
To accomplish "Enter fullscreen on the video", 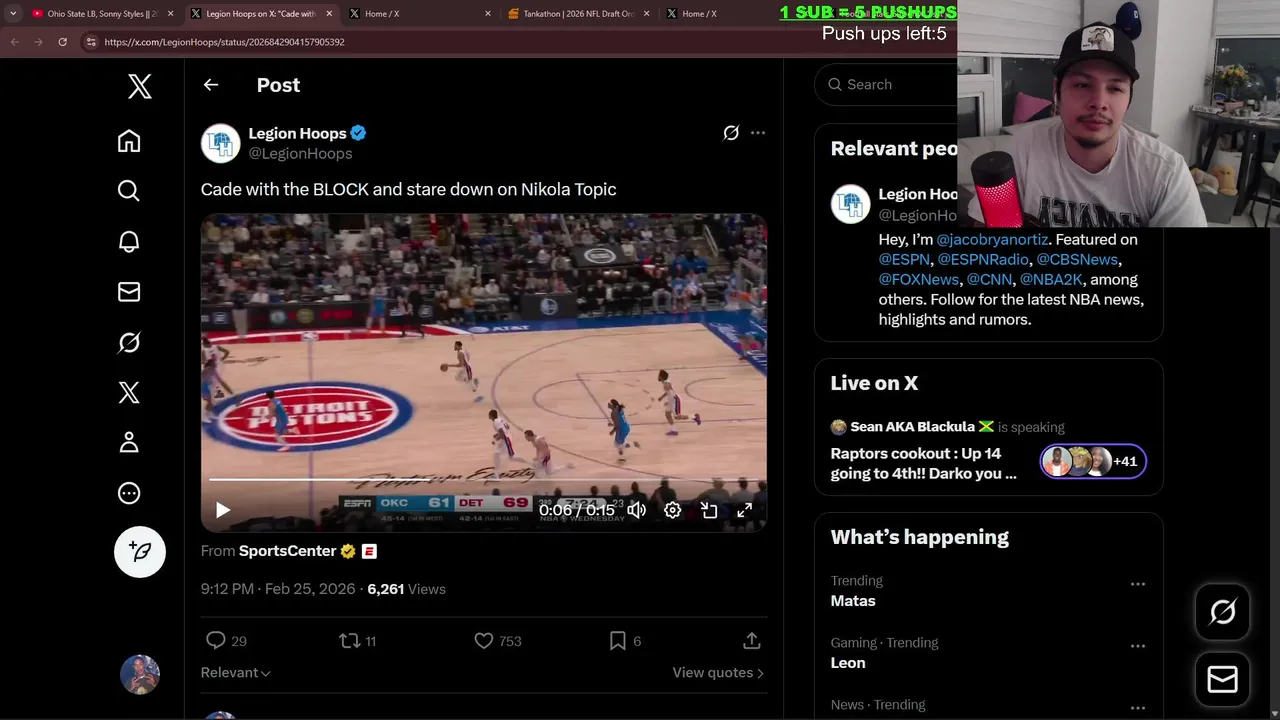I will (745, 510).
